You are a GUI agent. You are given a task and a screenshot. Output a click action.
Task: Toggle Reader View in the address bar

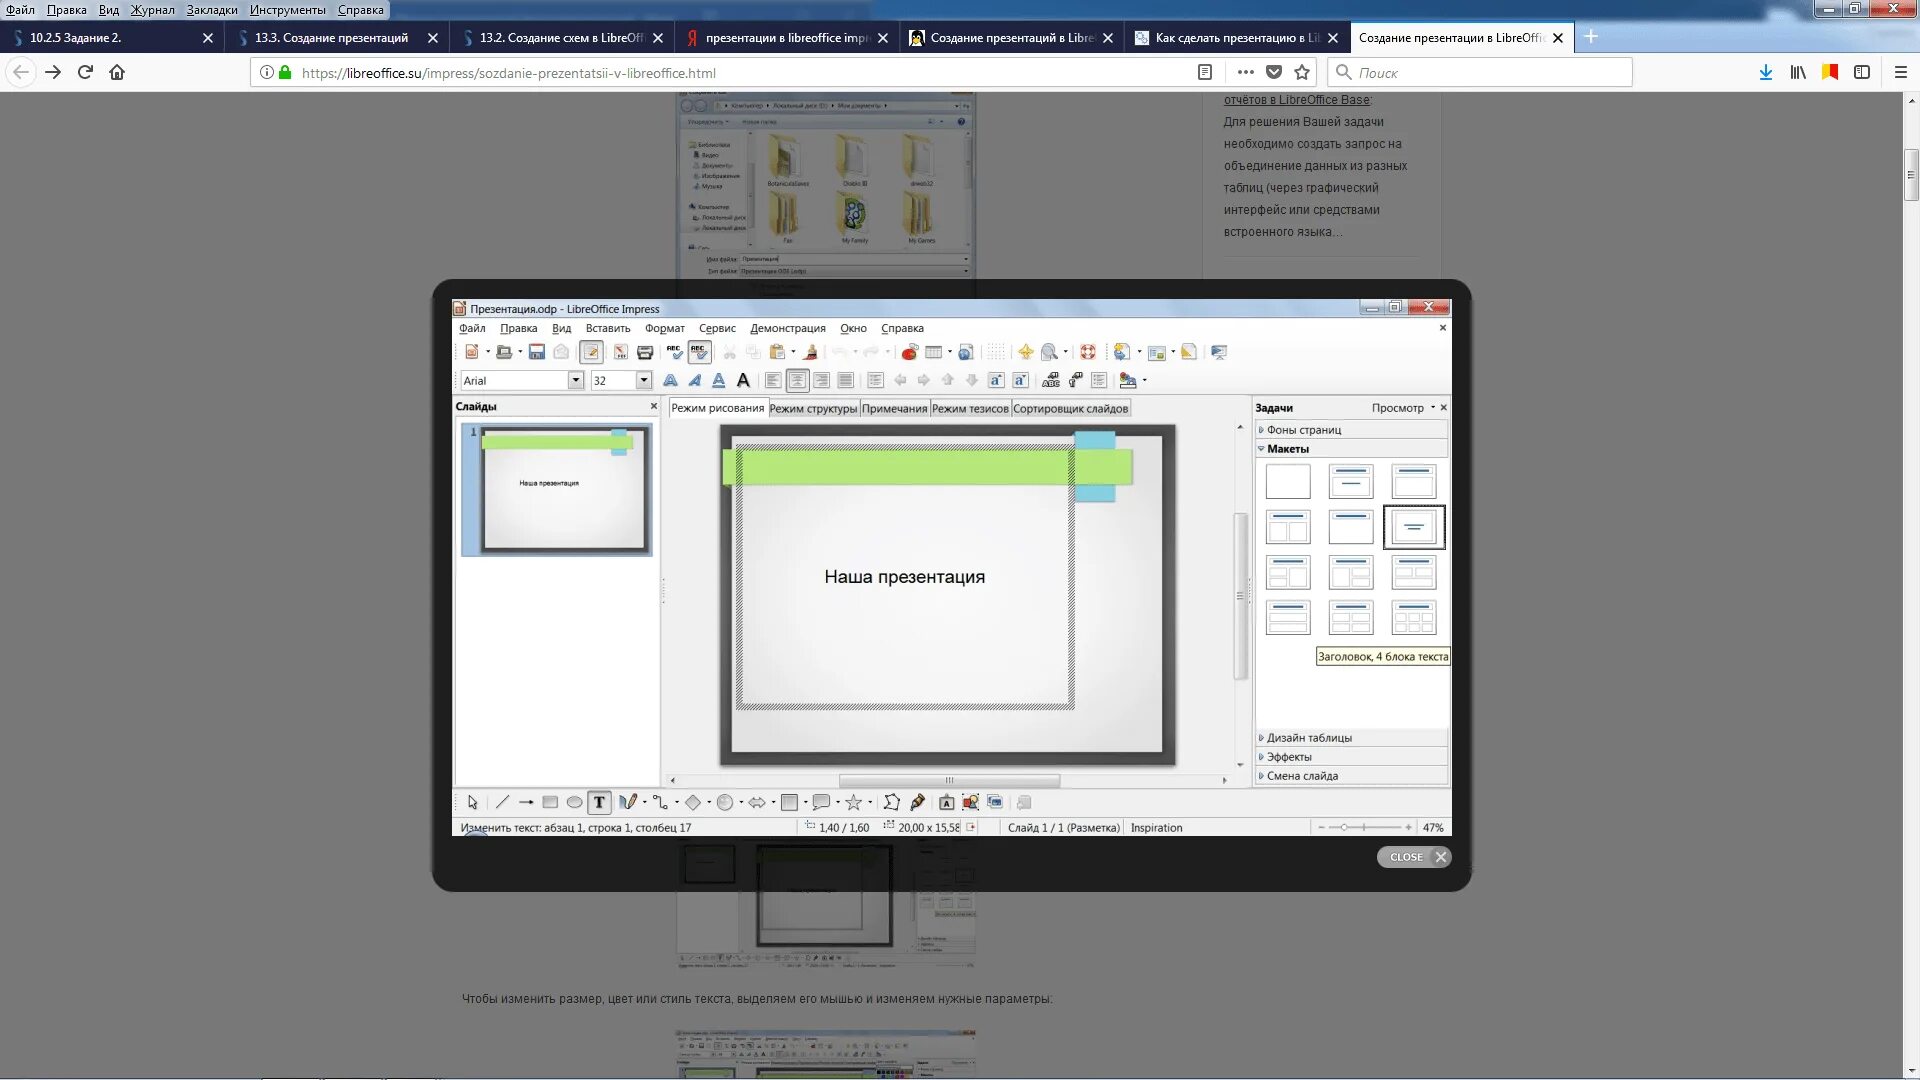coord(1204,72)
